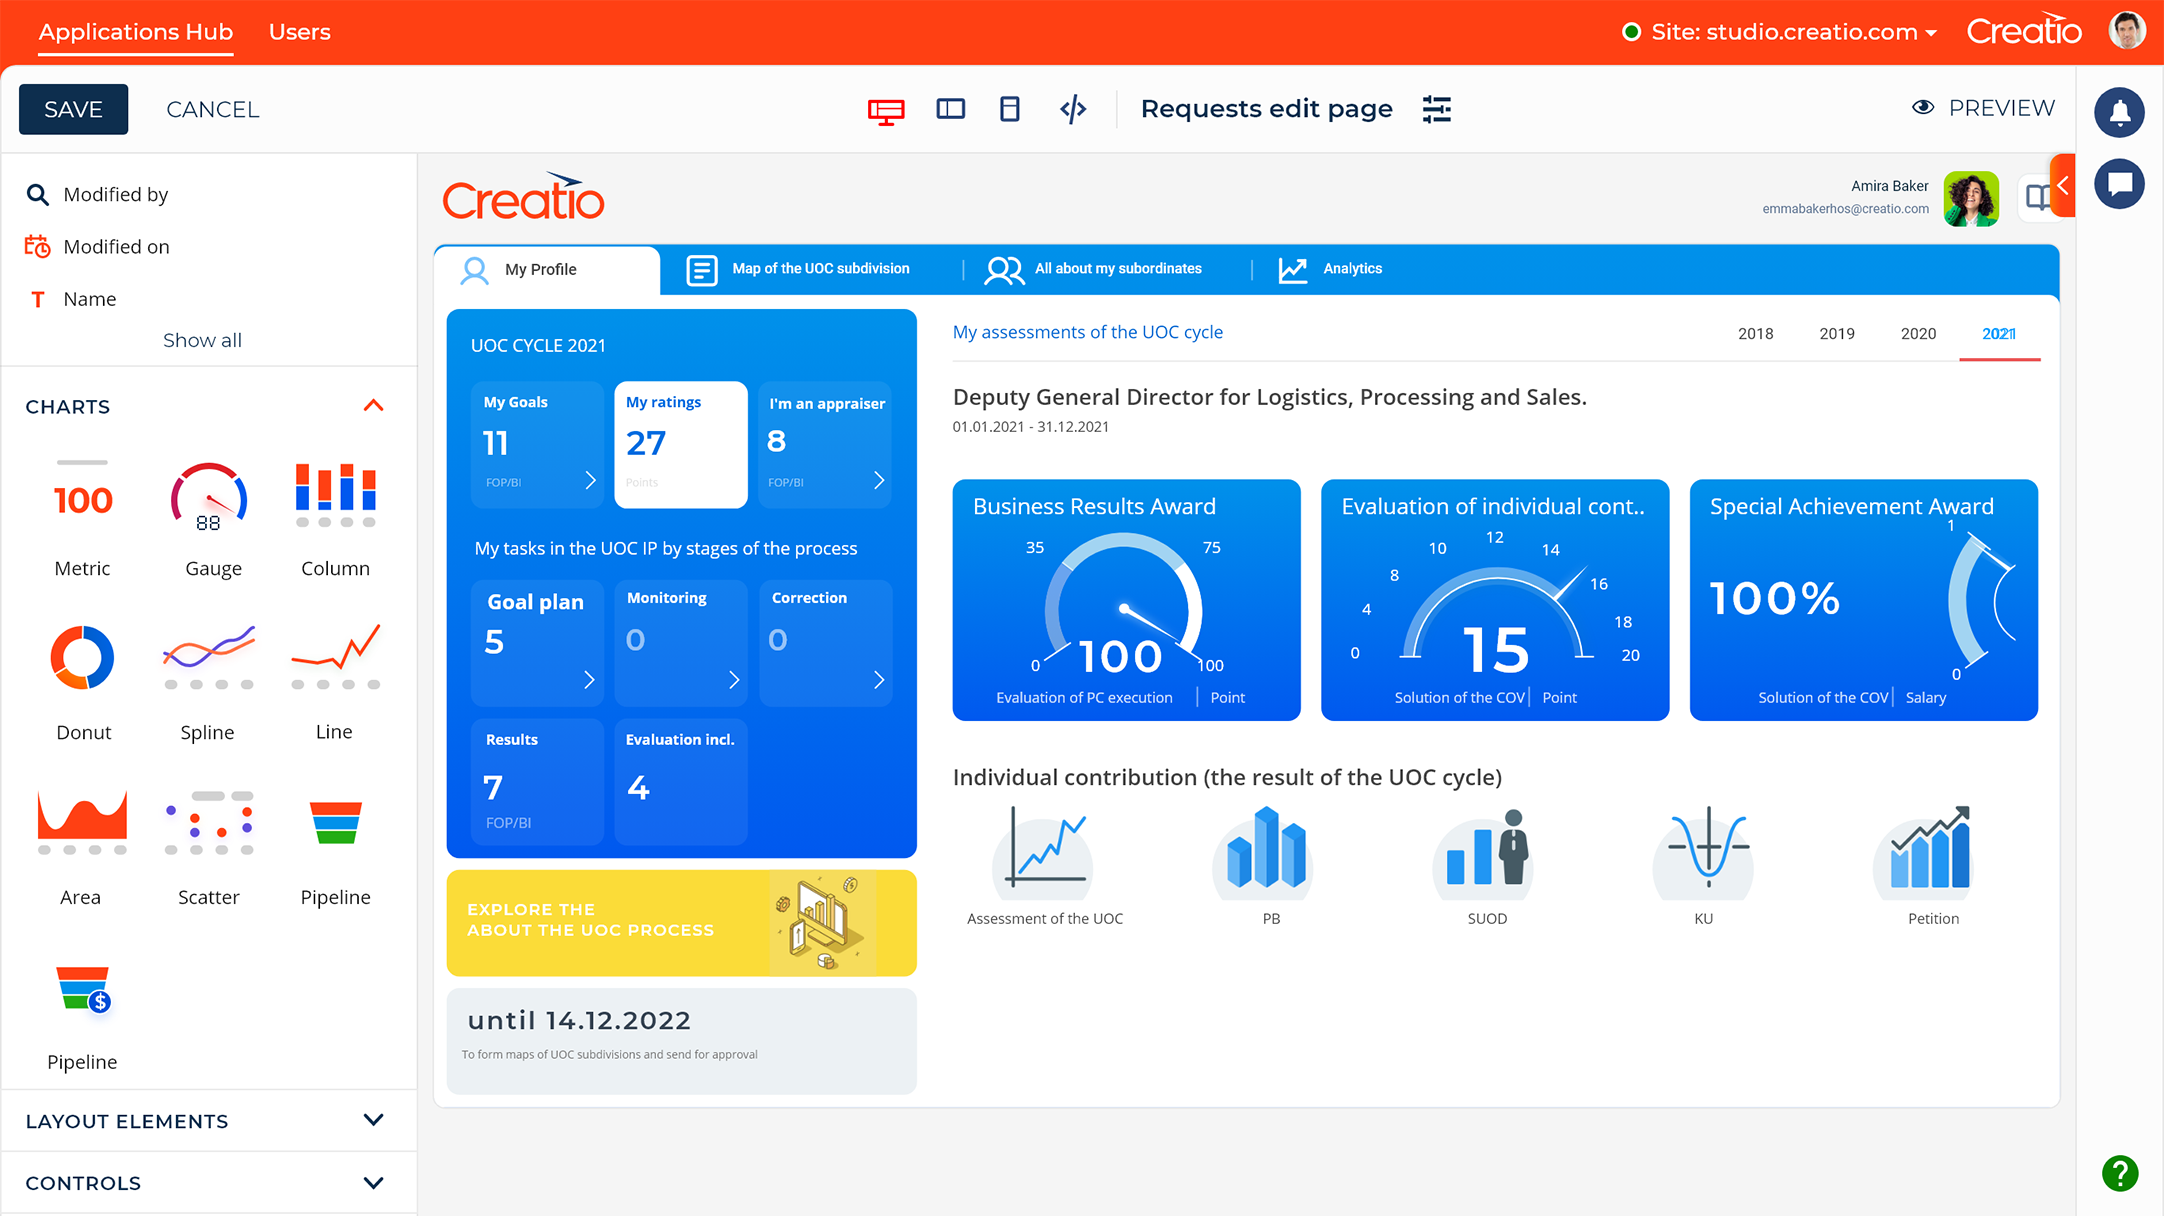
Task: Toggle the mobile device preview
Action: coord(1009,108)
